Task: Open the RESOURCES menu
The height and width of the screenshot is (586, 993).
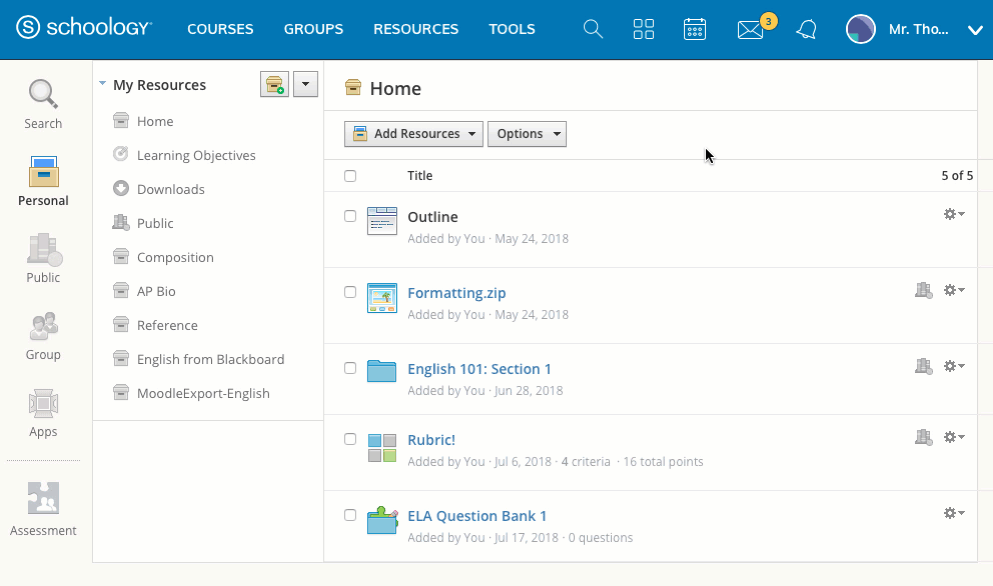Action: pyautogui.click(x=416, y=30)
